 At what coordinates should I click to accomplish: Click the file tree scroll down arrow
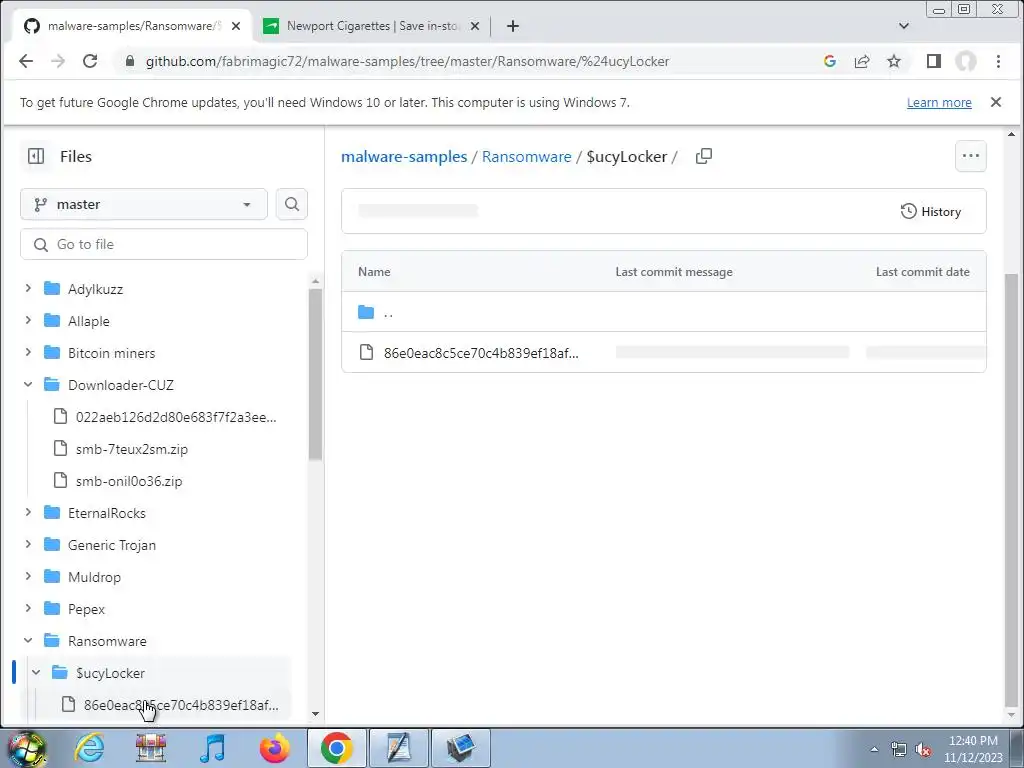click(315, 714)
